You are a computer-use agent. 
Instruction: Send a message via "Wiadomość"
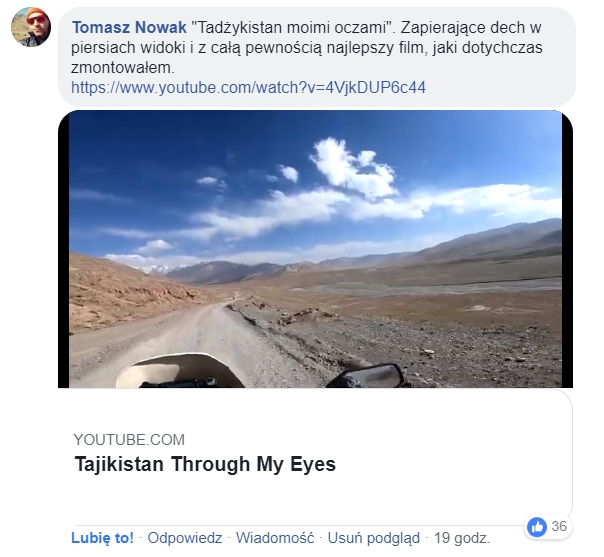275,538
